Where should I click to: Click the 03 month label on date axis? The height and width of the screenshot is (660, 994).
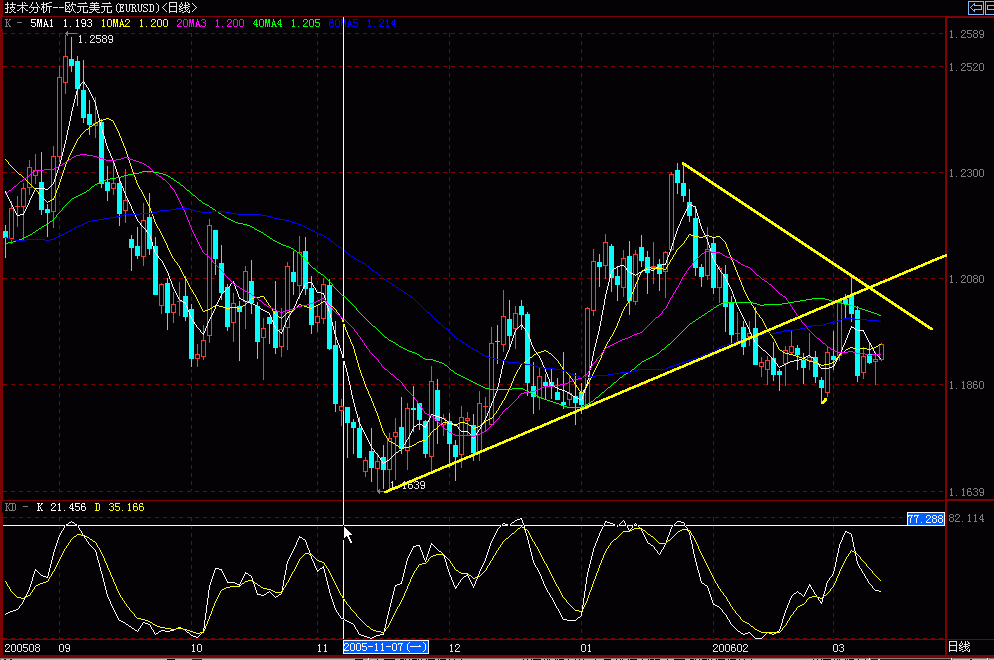[839, 648]
